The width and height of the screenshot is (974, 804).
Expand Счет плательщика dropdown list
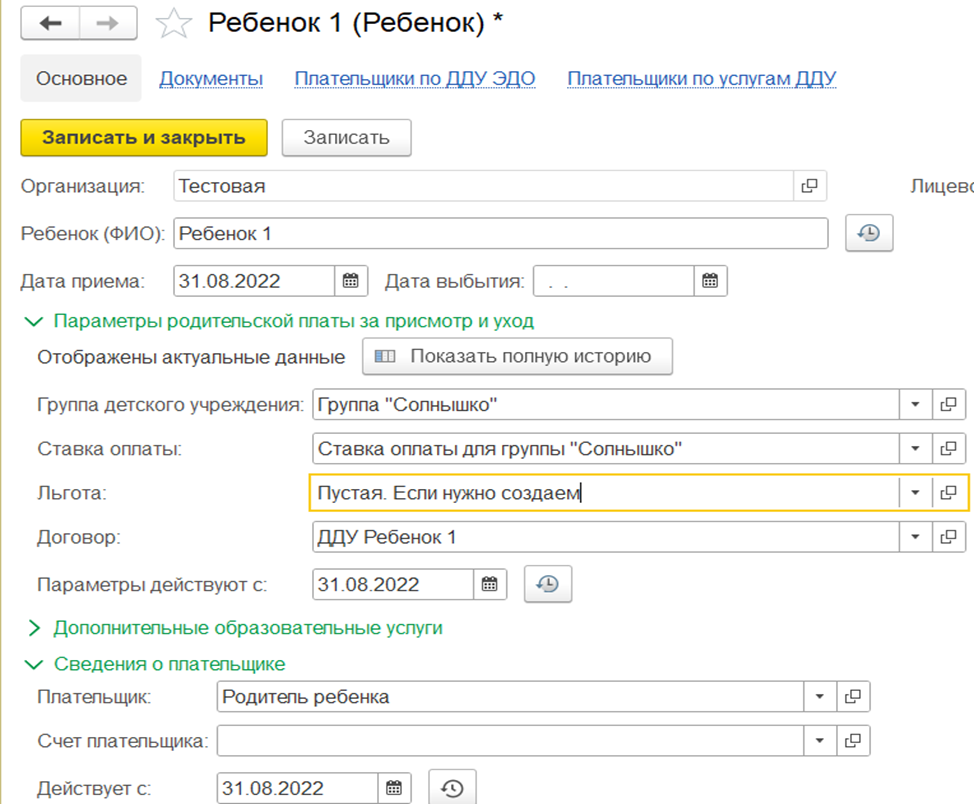(820, 741)
